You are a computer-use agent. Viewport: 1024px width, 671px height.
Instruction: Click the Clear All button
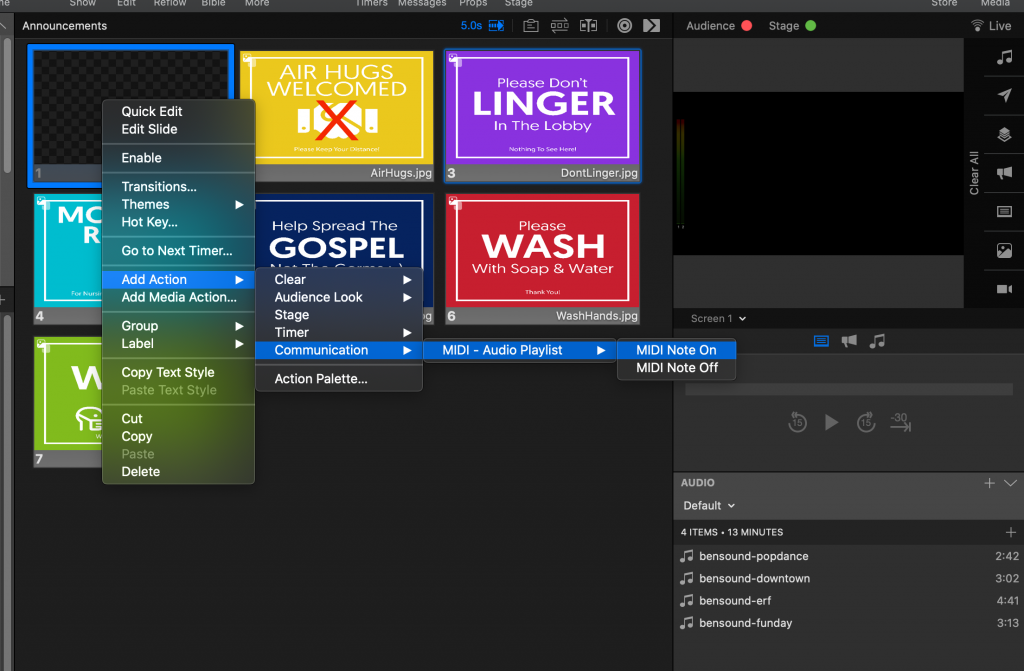point(974,173)
